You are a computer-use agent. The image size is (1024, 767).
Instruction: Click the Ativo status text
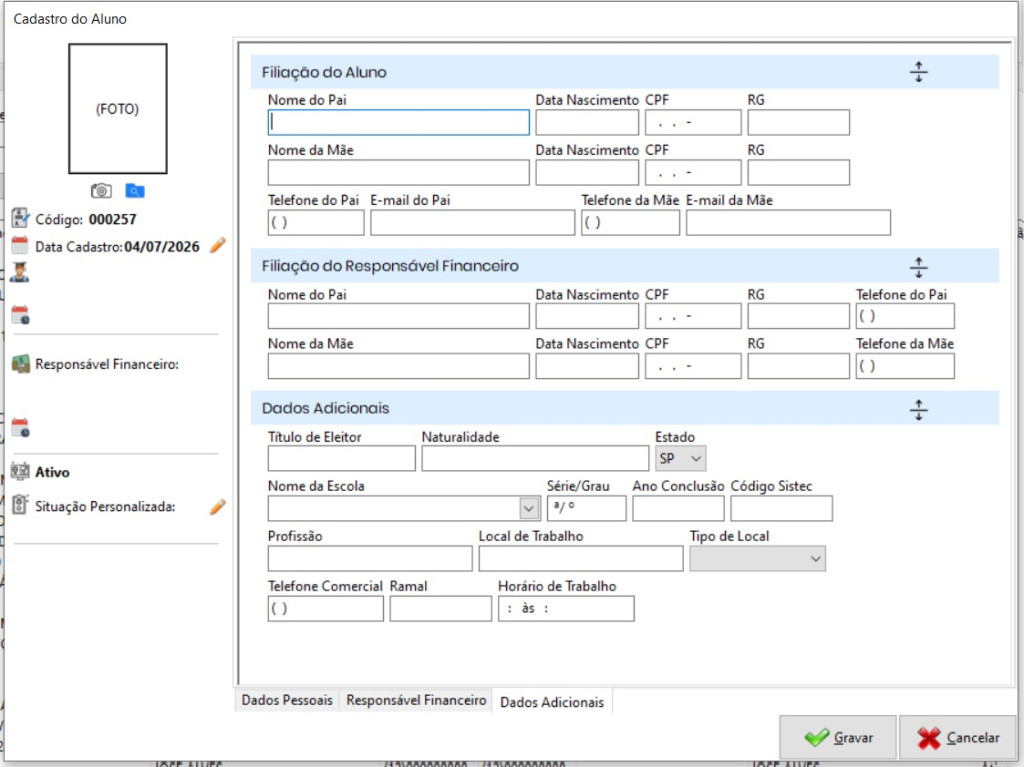pyautogui.click(x=52, y=472)
